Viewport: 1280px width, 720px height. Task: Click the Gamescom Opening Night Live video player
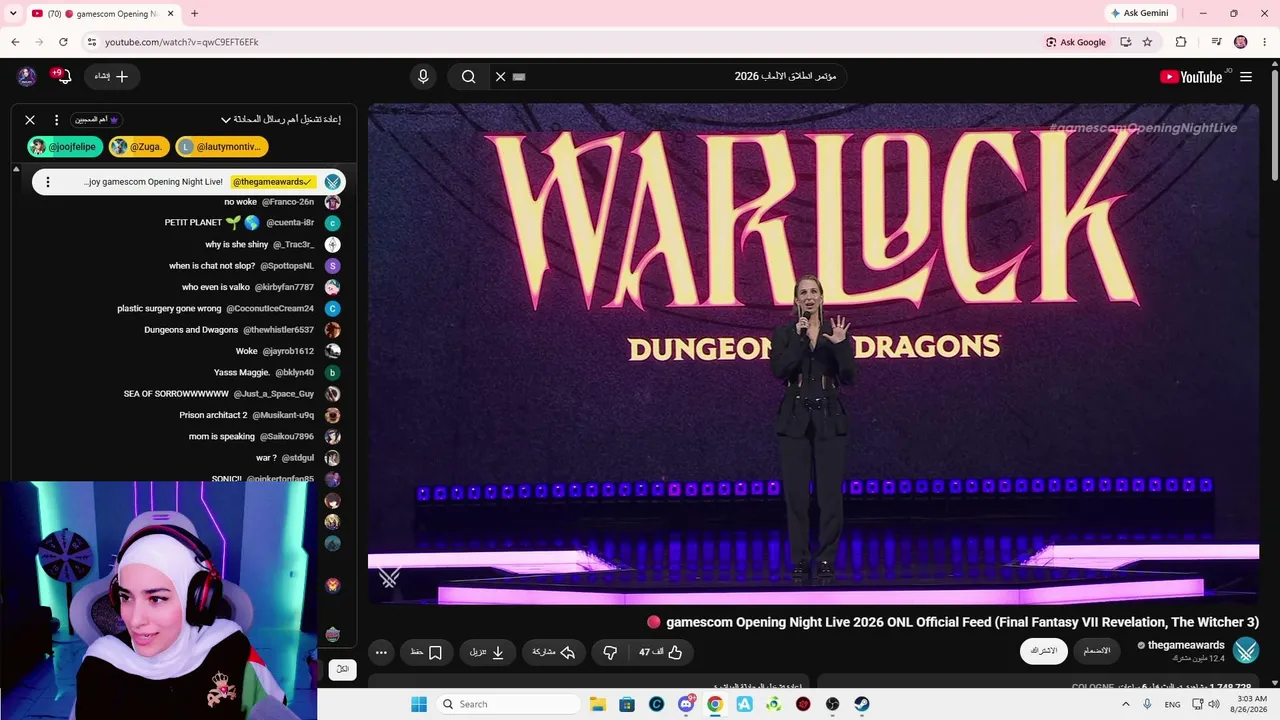point(813,354)
